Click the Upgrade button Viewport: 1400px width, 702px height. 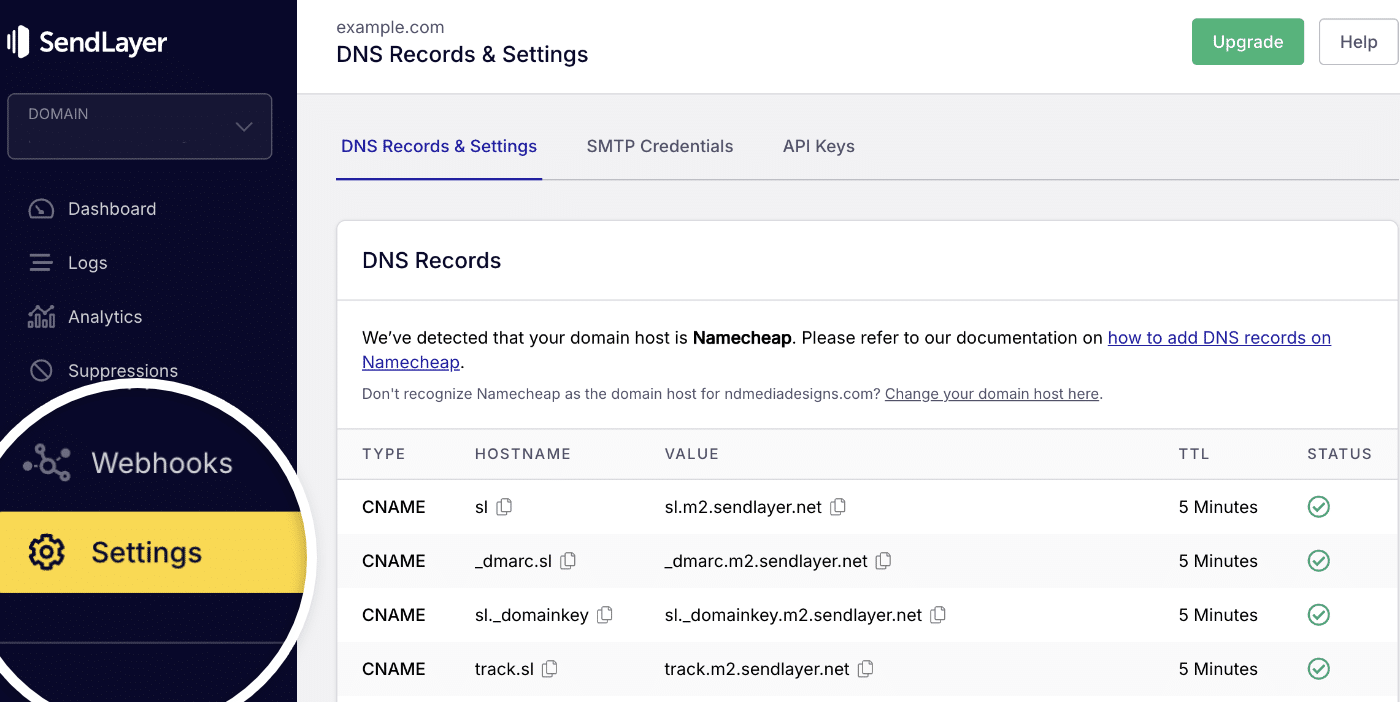(1247, 41)
